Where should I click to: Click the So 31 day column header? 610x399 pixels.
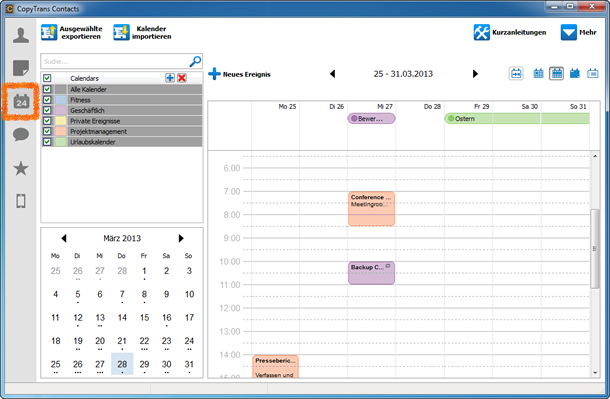click(x=578, y=107)
